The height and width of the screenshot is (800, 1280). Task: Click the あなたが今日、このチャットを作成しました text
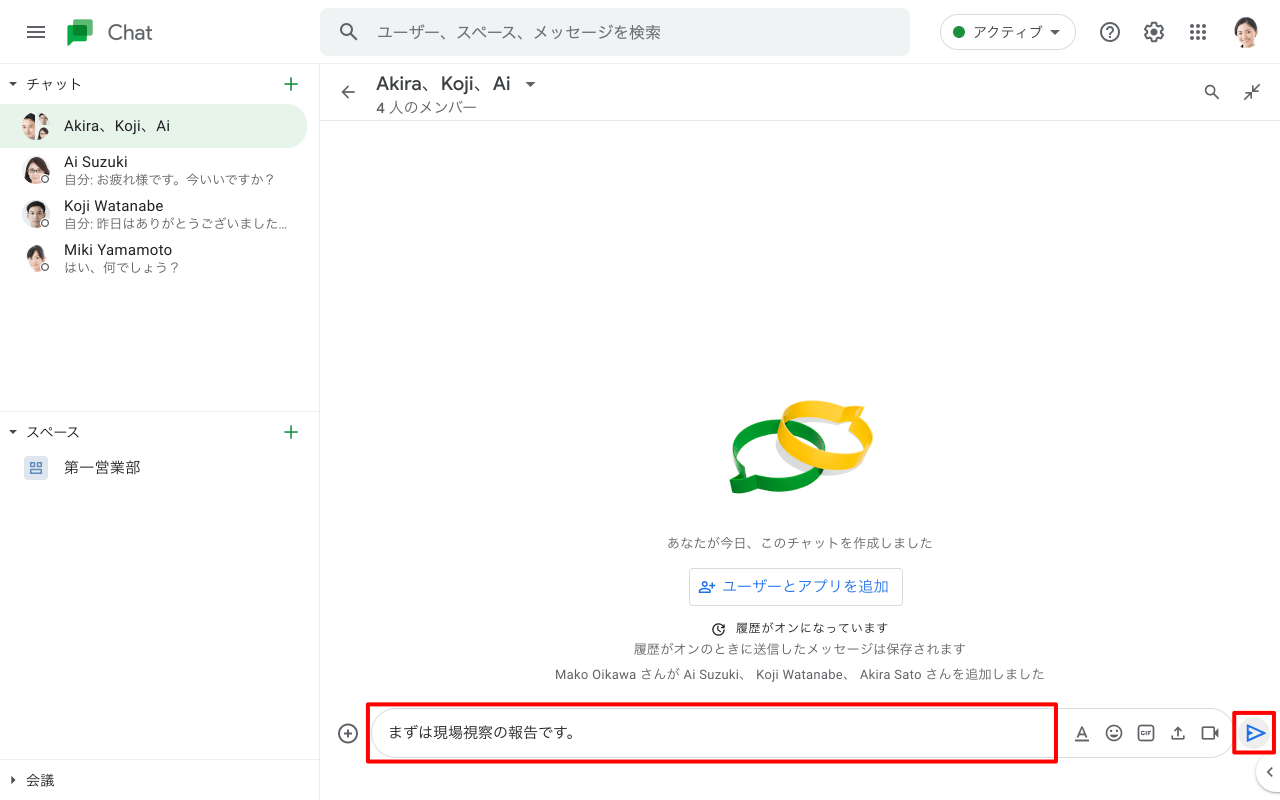(800, 543)
